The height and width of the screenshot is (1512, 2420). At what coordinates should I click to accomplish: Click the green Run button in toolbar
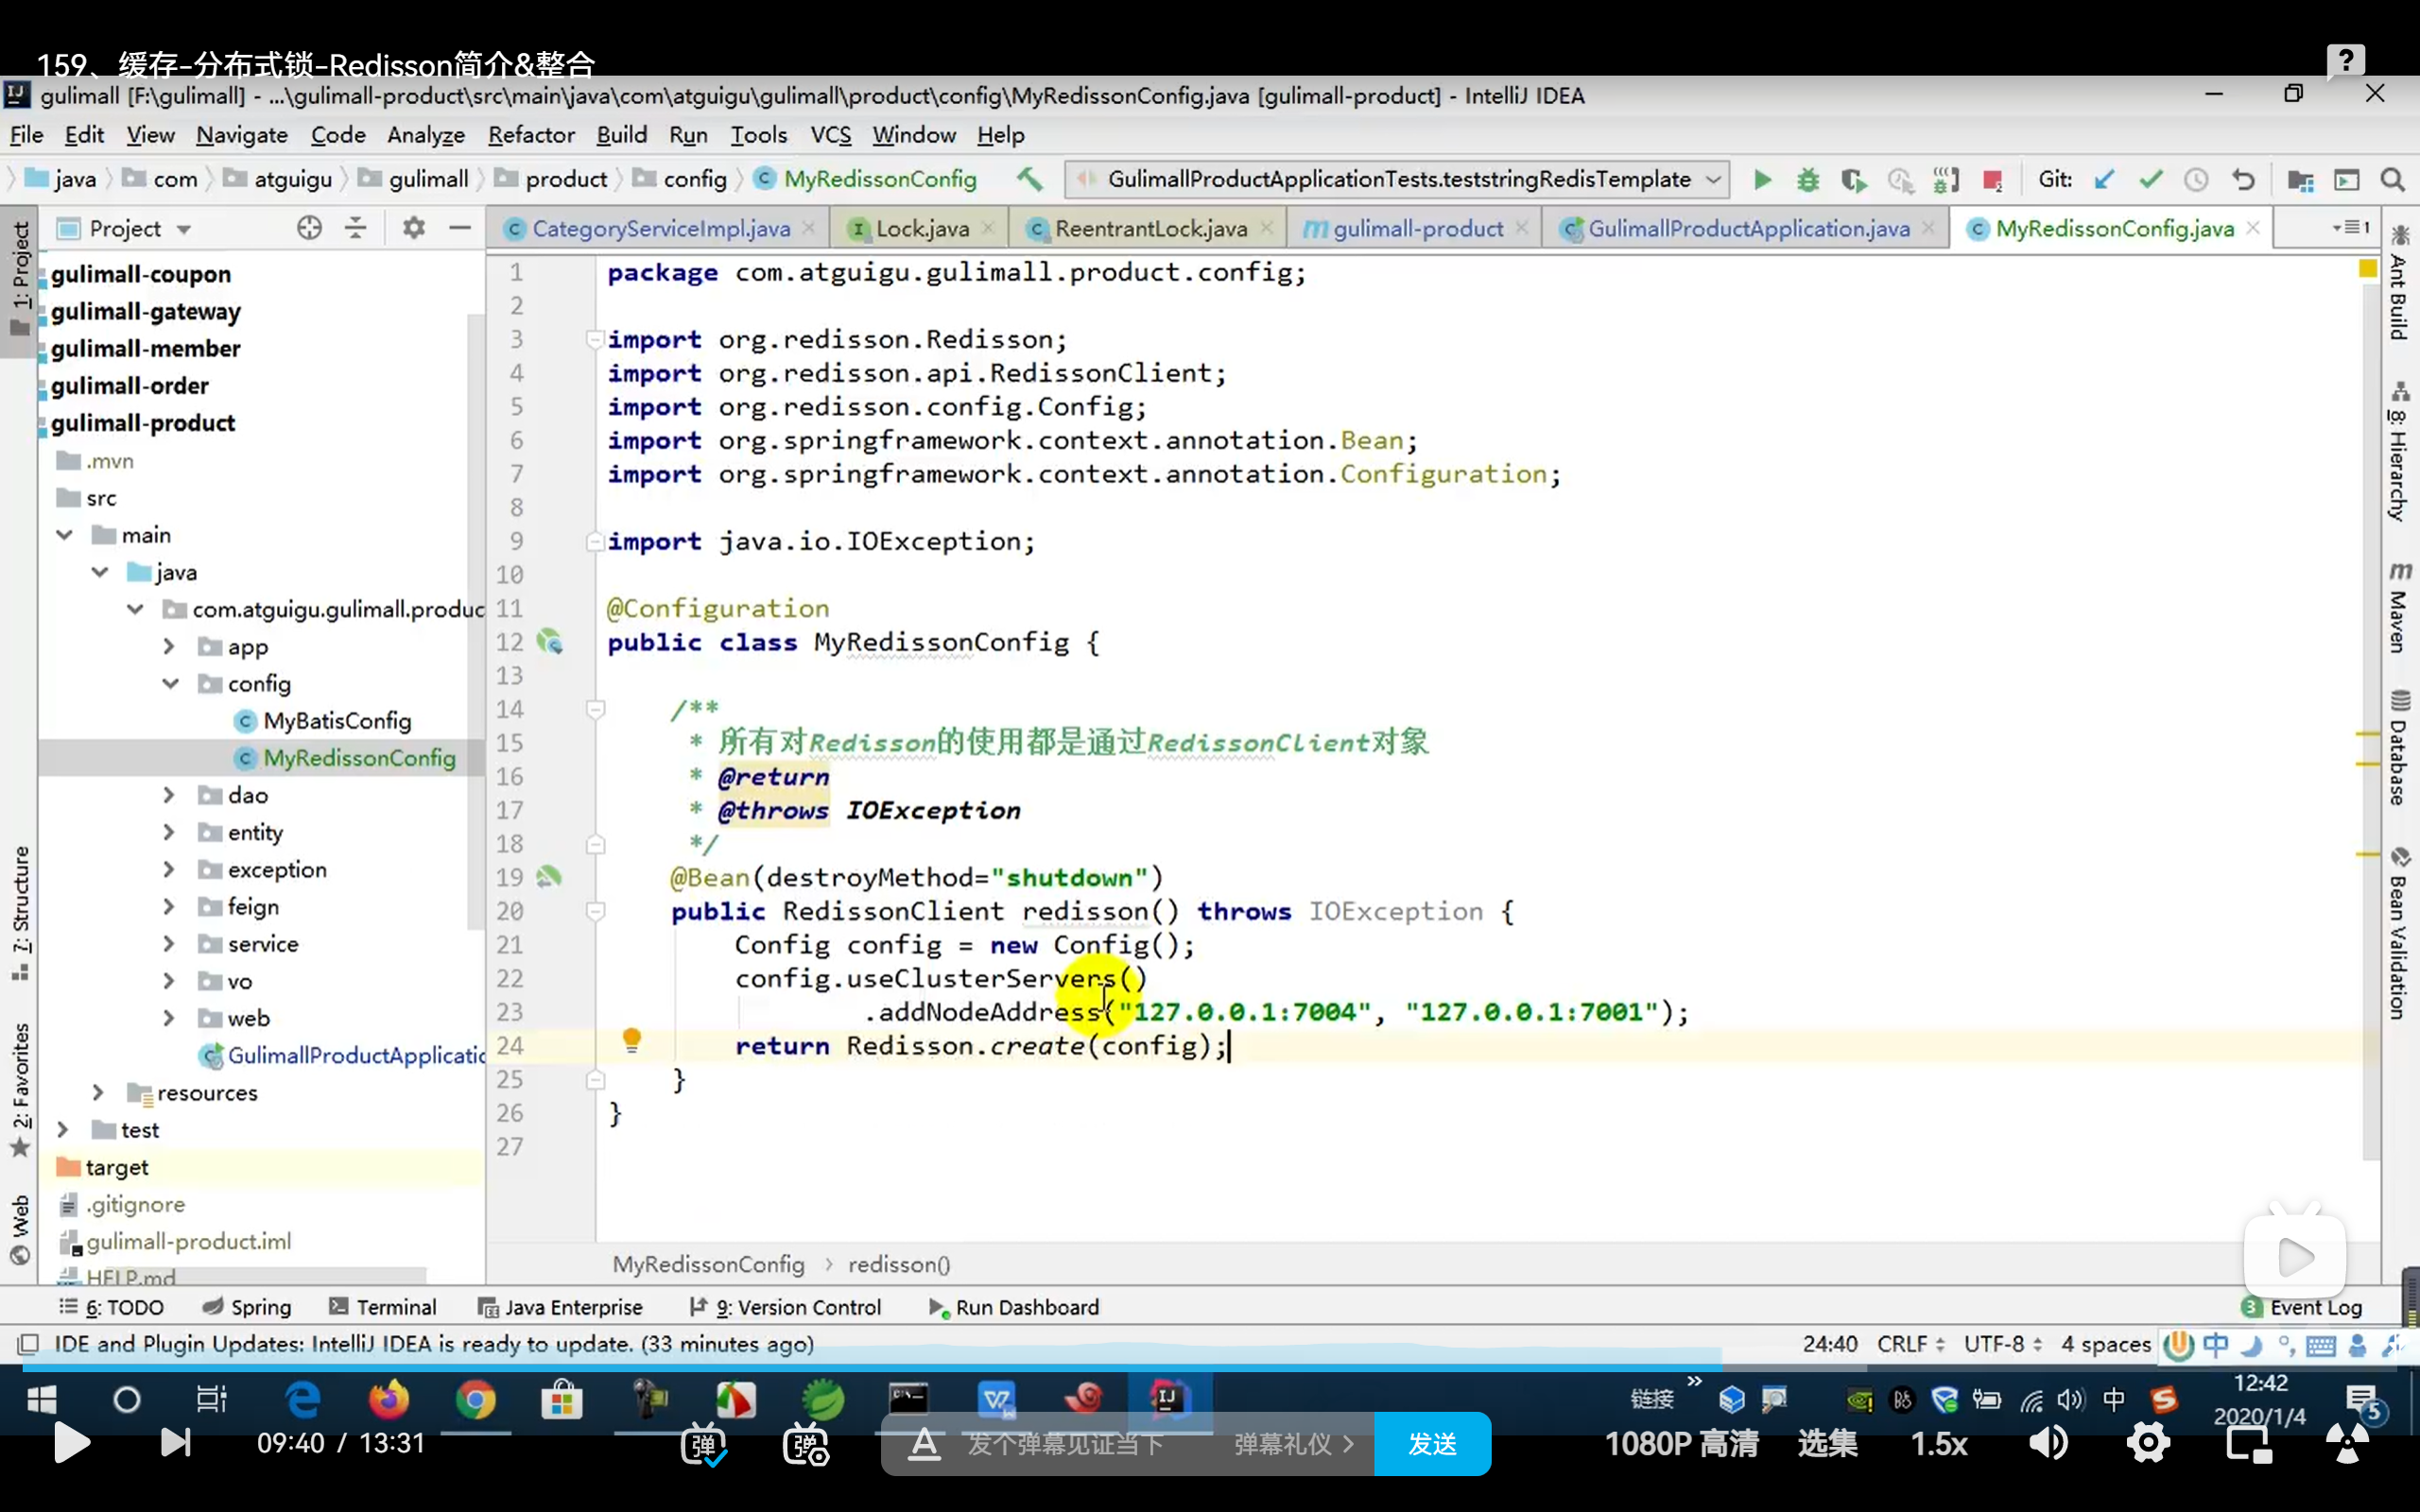[1762, 180]
